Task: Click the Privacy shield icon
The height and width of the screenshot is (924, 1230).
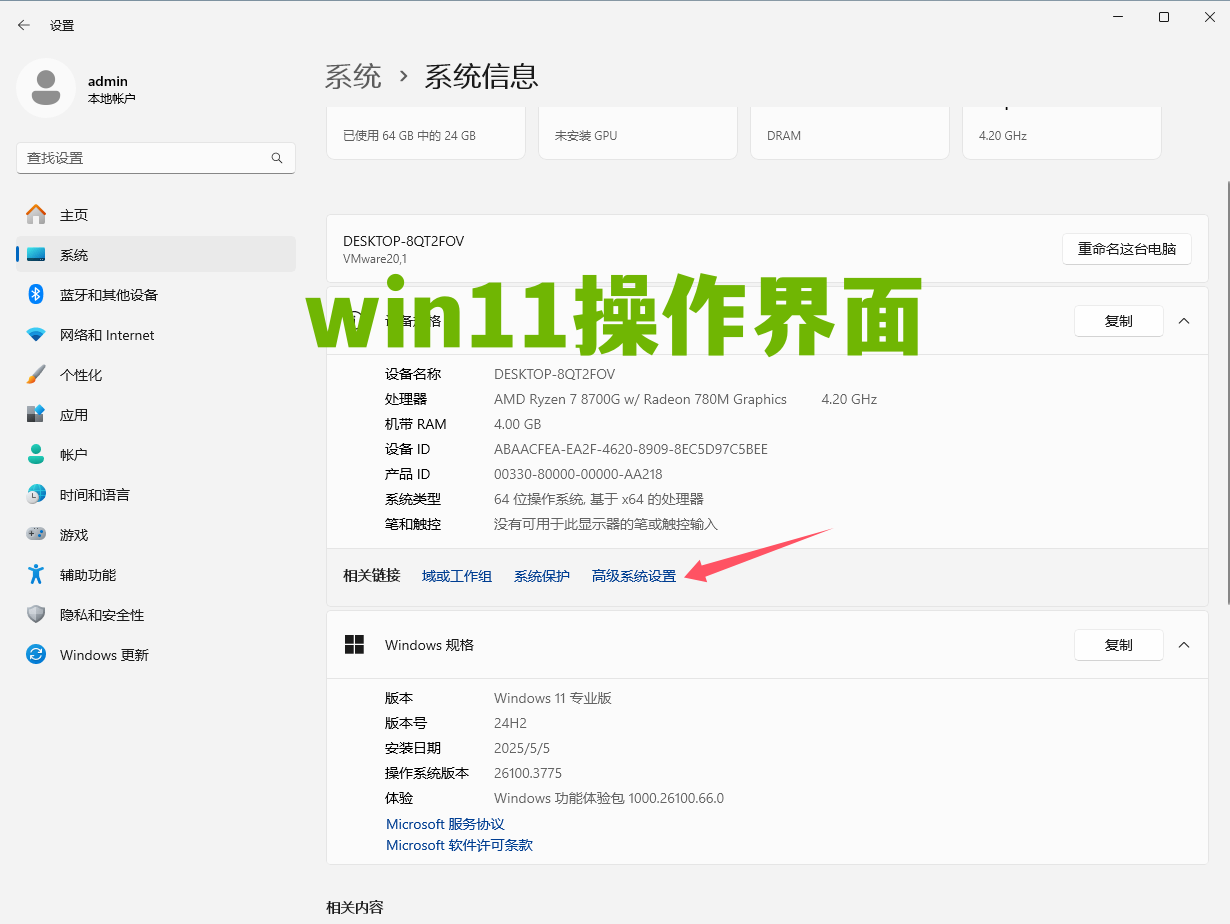Action: 36,614
